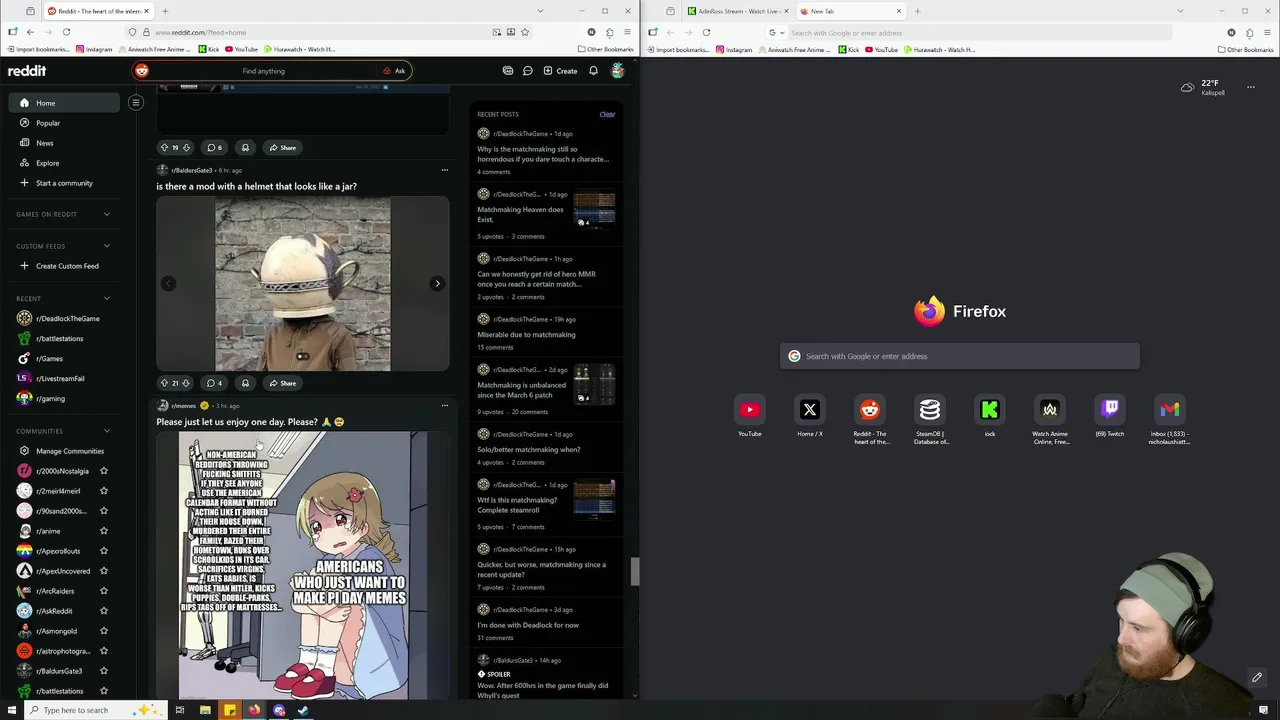Focus Firefox New Tab search box
Screen dimensions: 1280x720
point(960,356)
